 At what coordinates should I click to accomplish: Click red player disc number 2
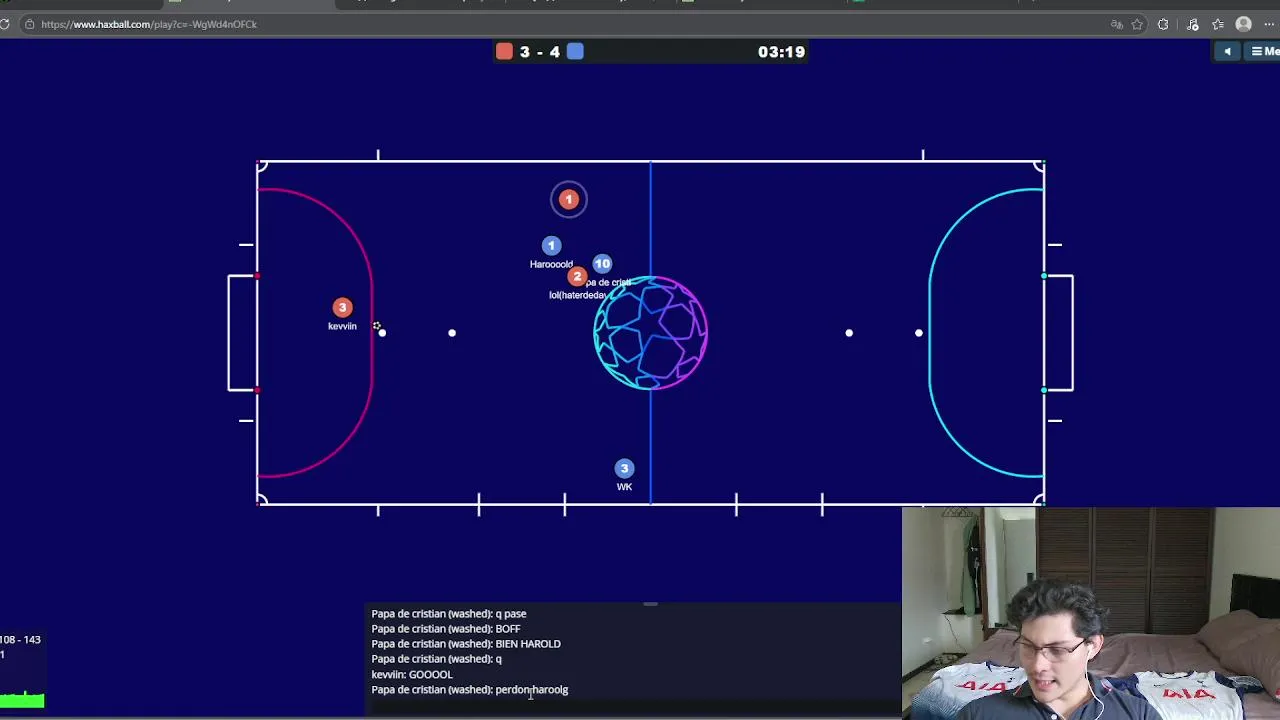click(577, 276)
